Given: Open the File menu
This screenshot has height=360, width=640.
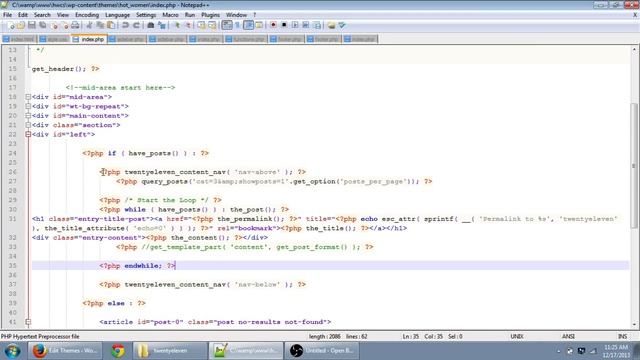Looking at the screenshot, I should [x=7, y=15].
